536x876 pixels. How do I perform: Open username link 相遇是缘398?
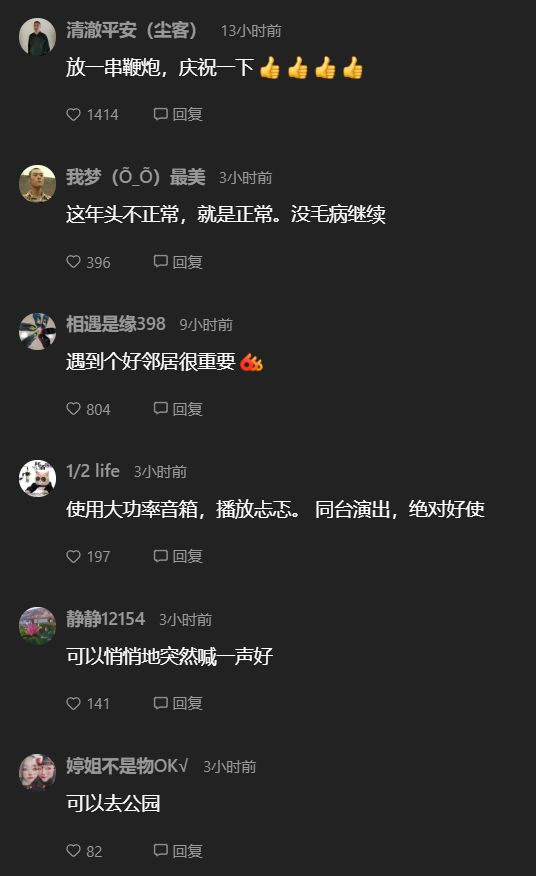pyautogui.click(x=116, y=324)
